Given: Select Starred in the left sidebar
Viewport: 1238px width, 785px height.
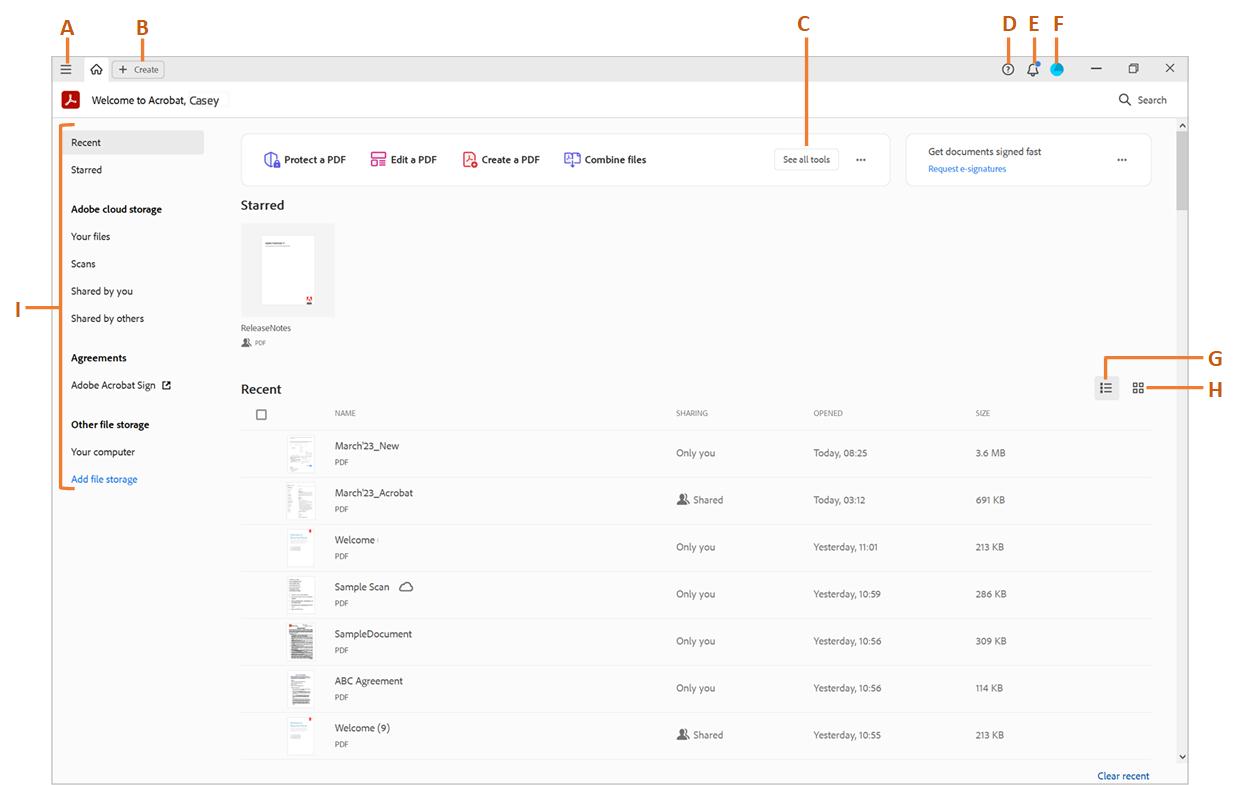Looking at the screenshot, I should coord(87,170).
